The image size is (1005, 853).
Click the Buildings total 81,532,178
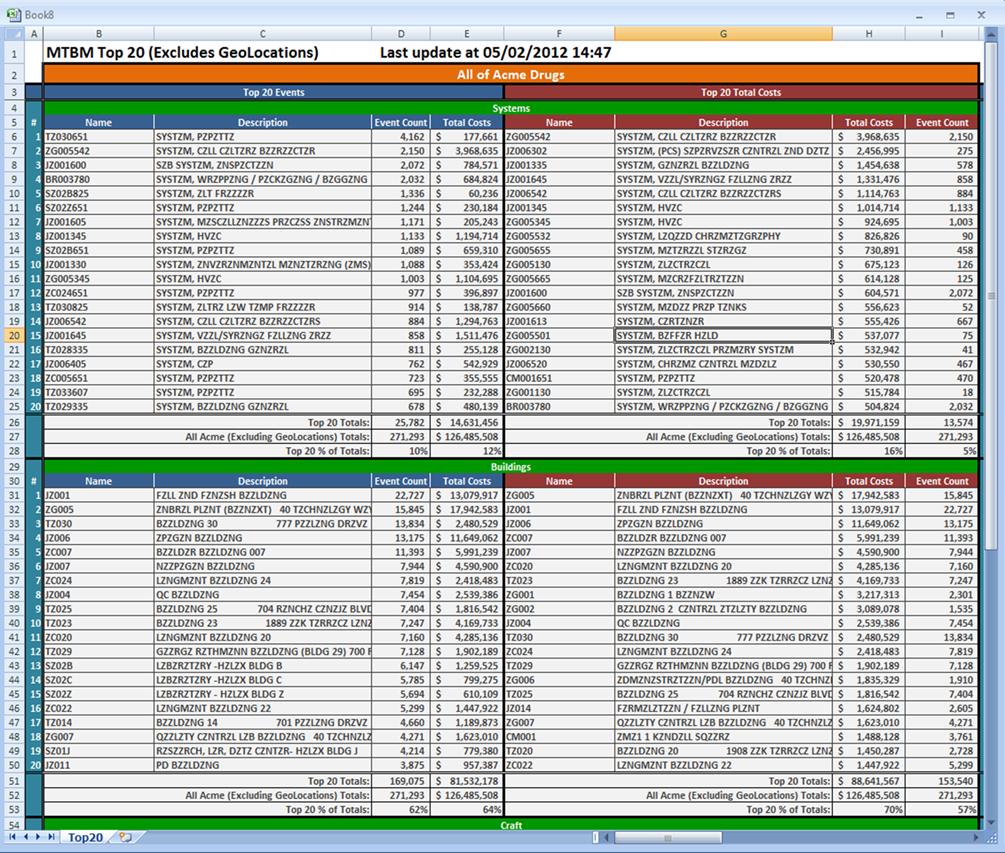pos(467,781)
